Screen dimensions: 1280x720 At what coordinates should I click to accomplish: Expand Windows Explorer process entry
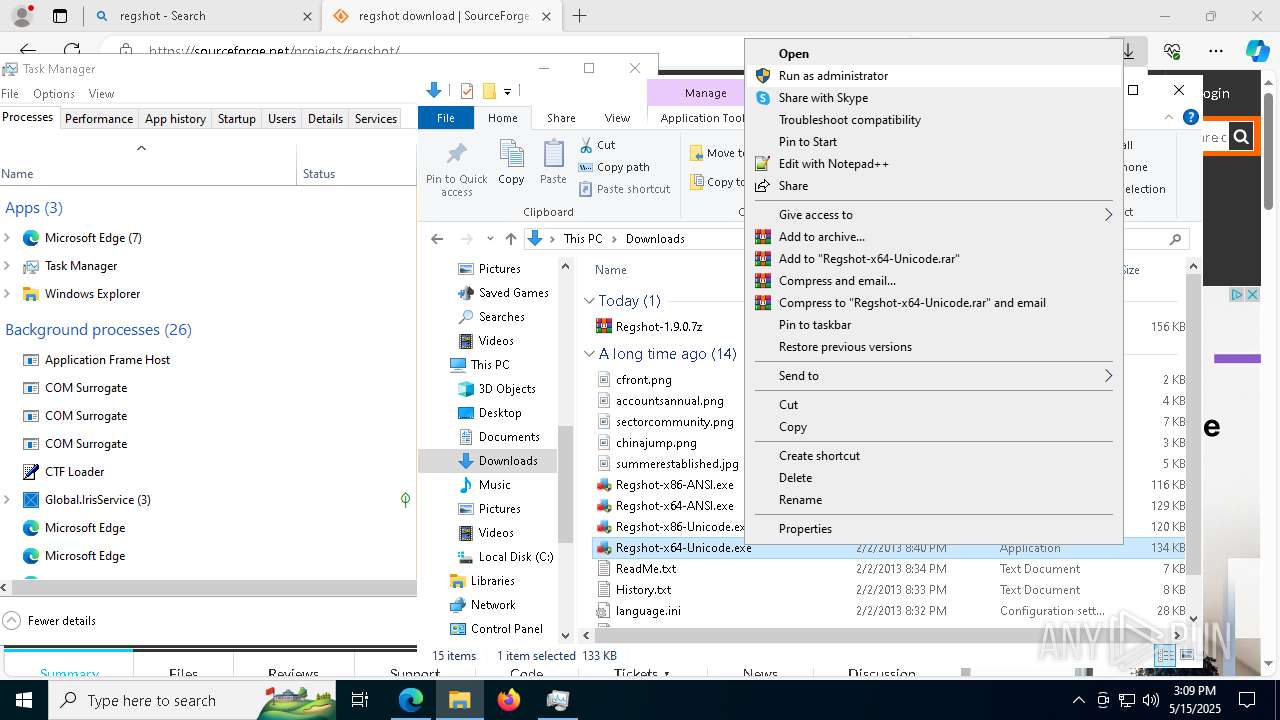click(7, 294)
